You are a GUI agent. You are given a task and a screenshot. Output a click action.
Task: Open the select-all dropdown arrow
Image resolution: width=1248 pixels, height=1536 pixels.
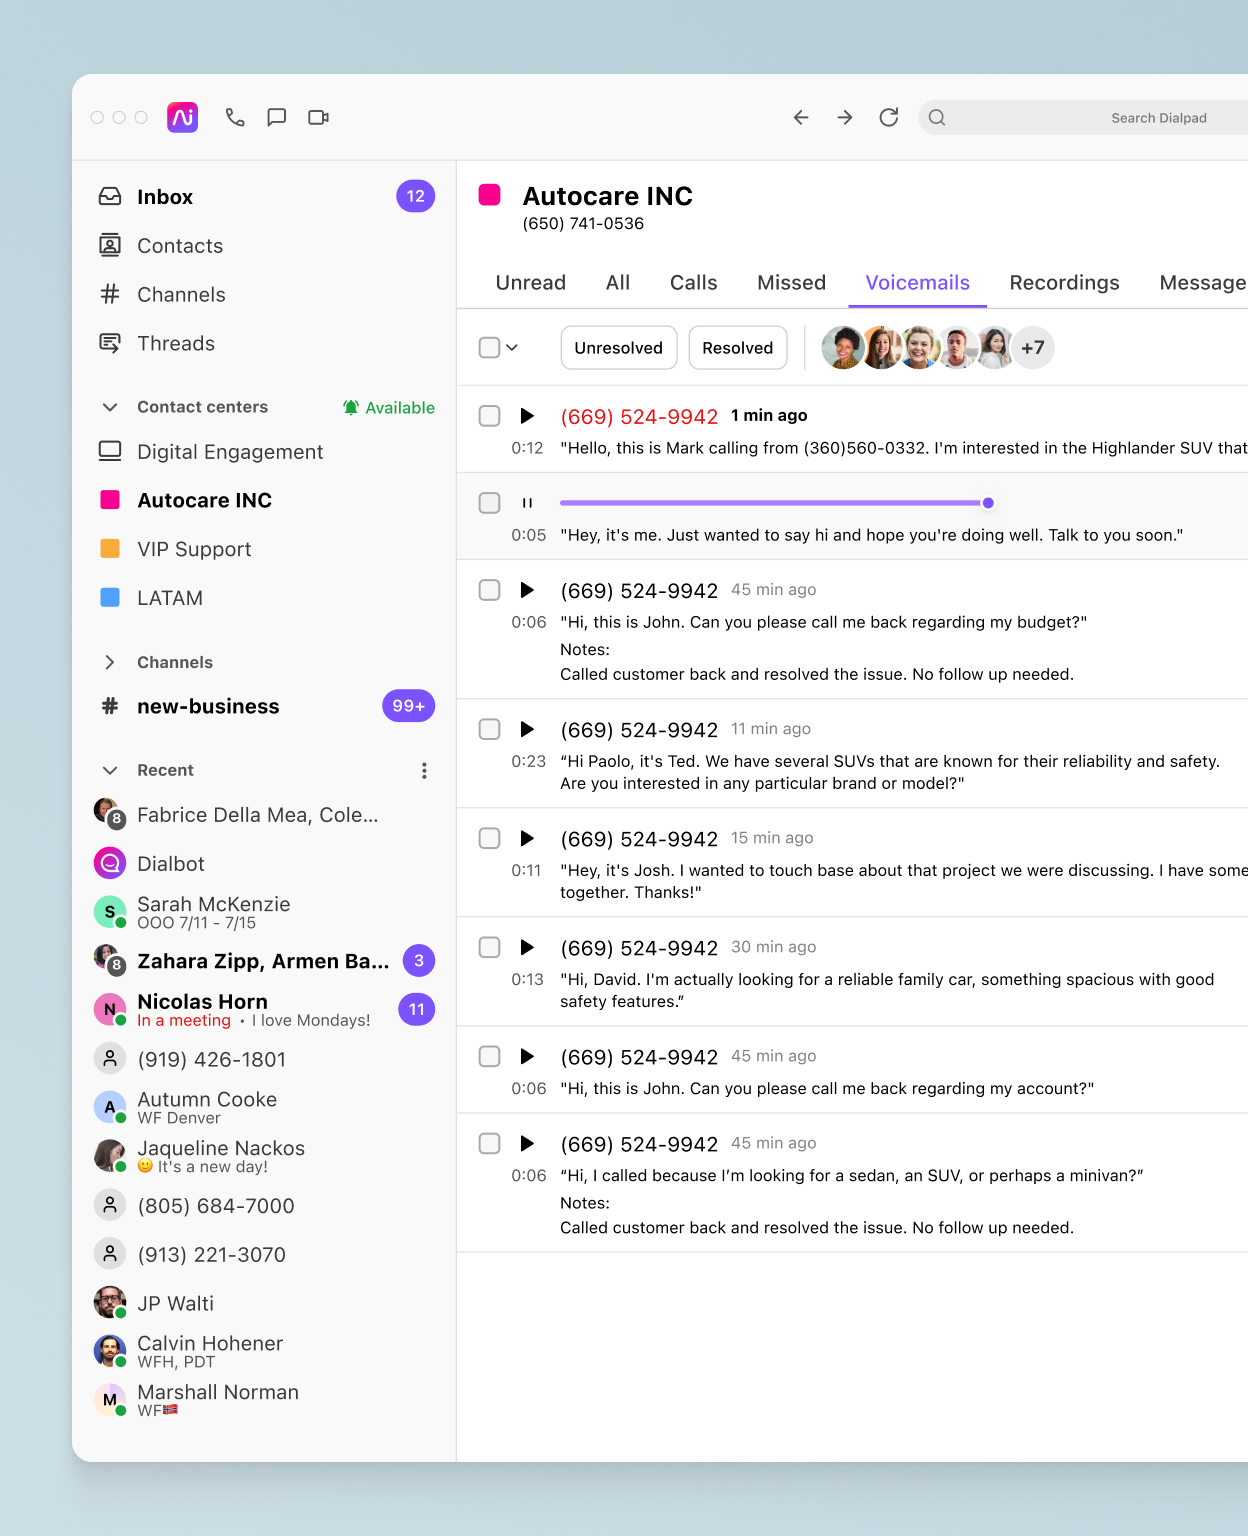512,348
